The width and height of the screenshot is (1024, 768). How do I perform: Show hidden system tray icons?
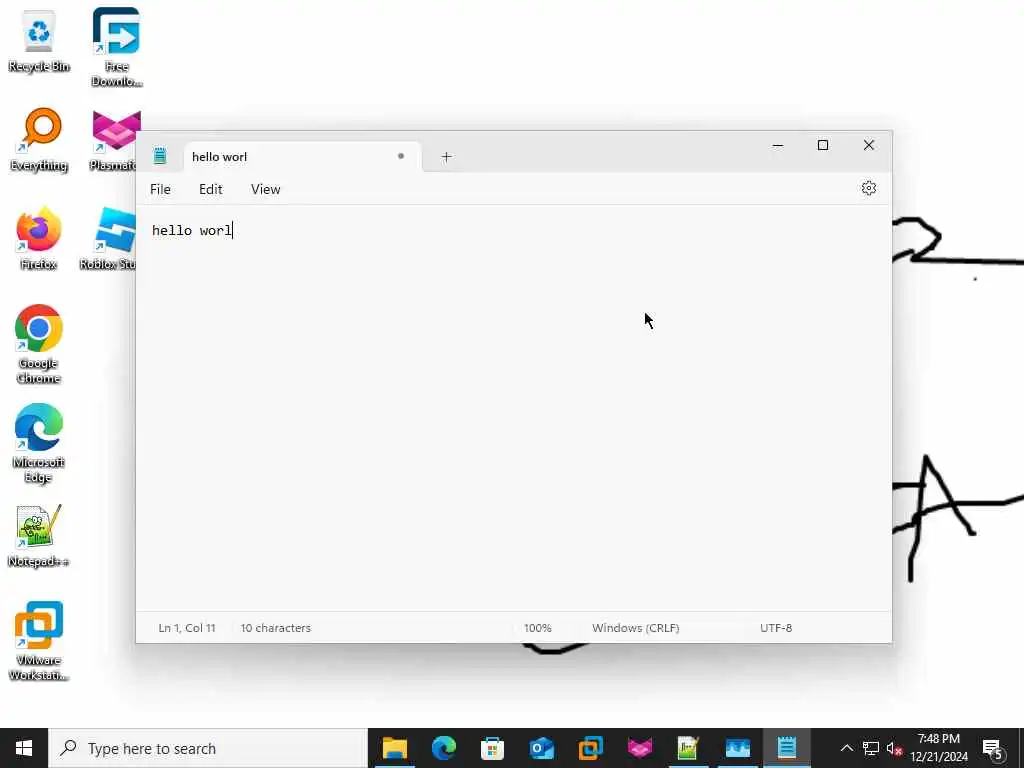coord(846,748)
